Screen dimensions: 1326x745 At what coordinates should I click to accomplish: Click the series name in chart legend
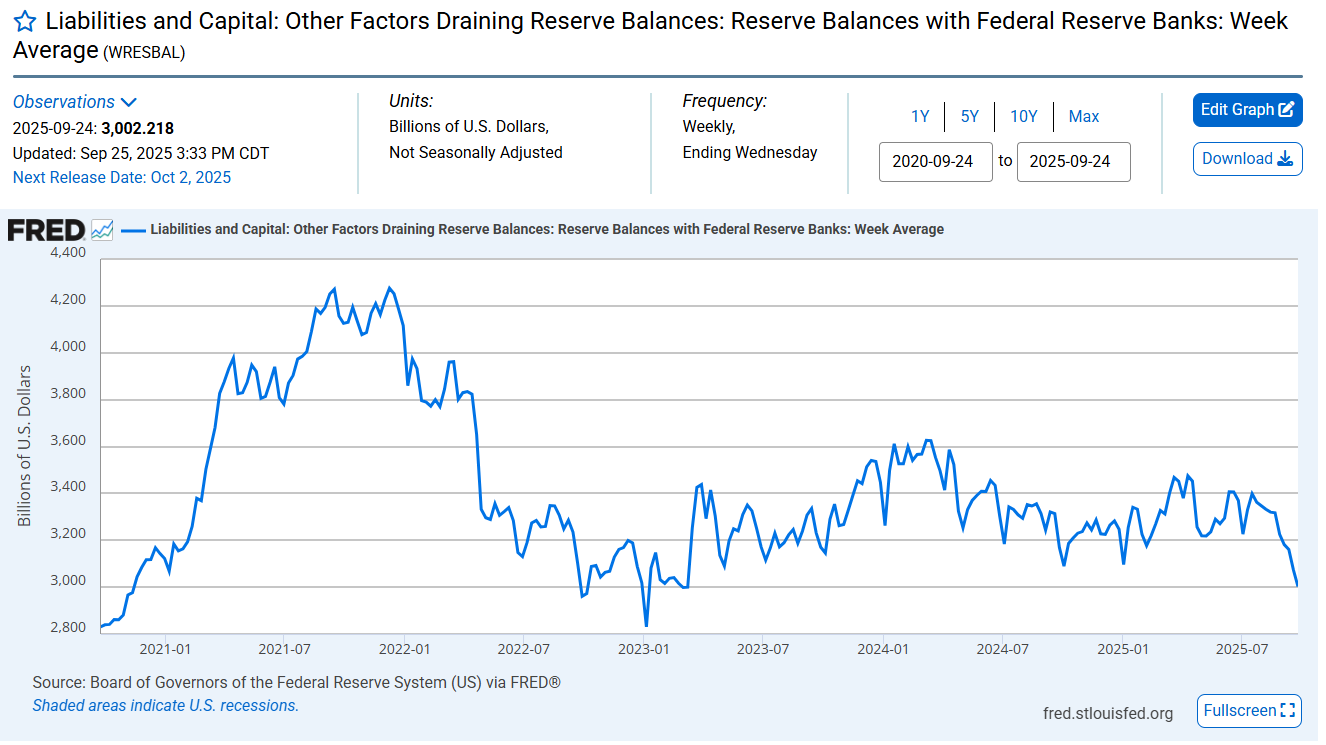(546, 230)
